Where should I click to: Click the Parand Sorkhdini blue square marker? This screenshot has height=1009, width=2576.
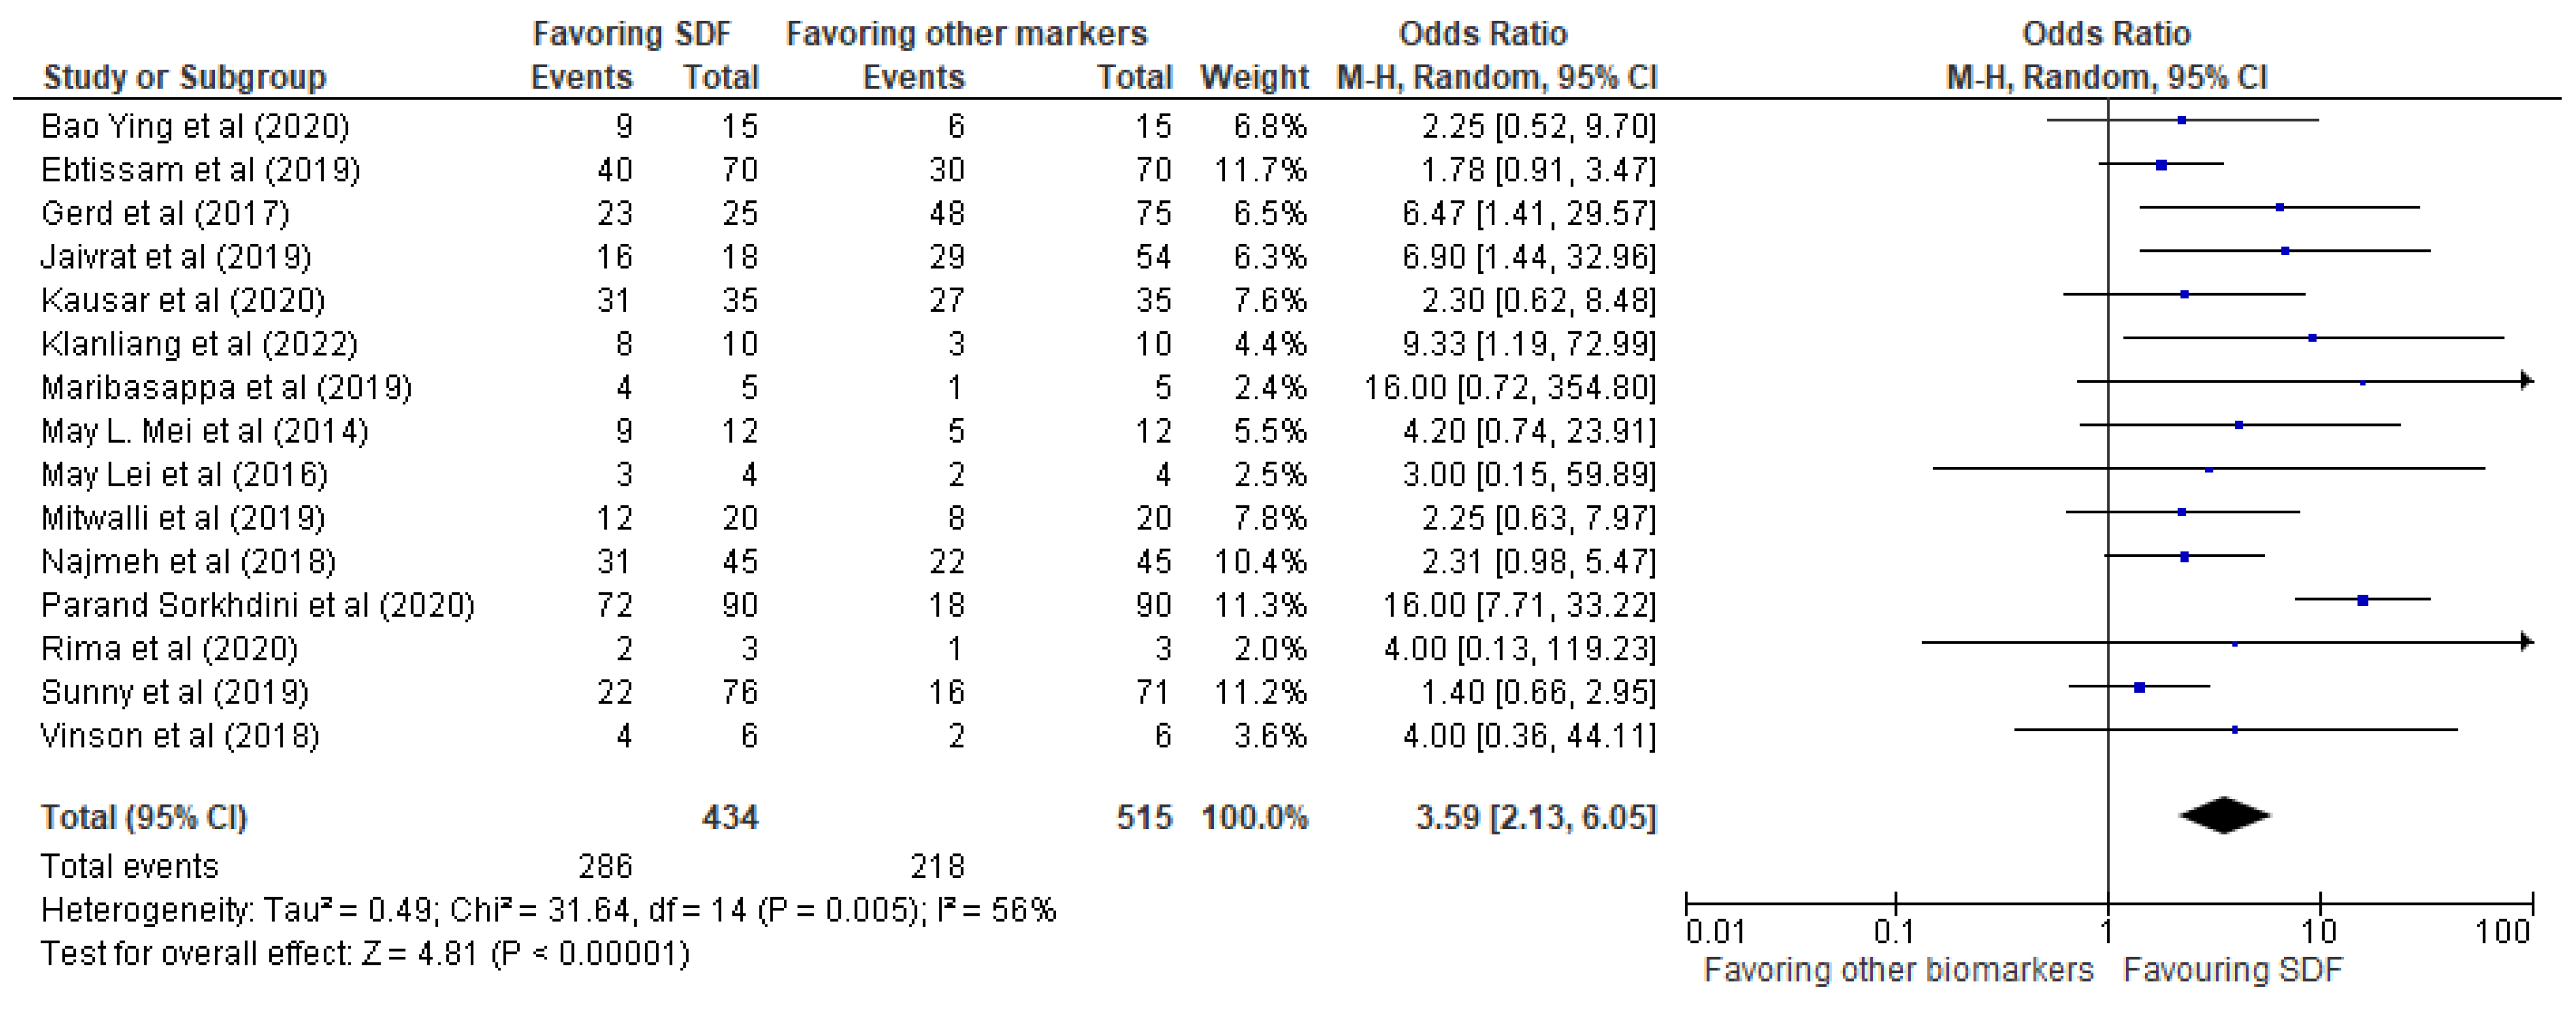click(2363, 600)
